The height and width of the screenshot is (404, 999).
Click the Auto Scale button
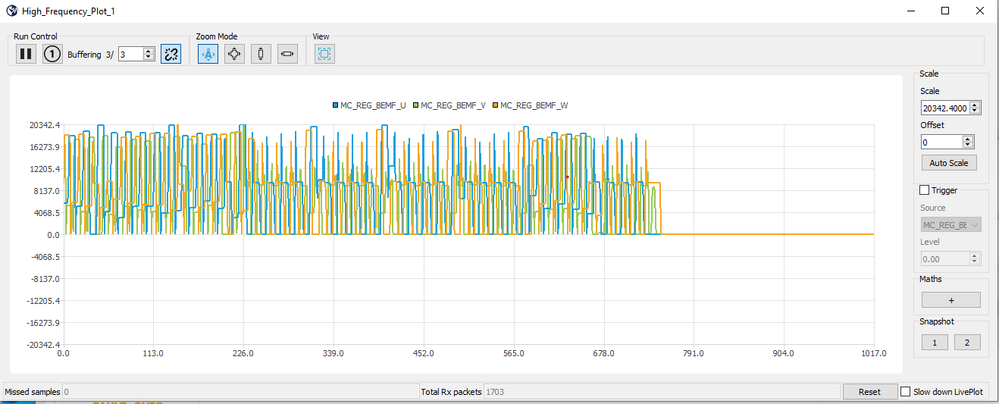tap(949, 162)
